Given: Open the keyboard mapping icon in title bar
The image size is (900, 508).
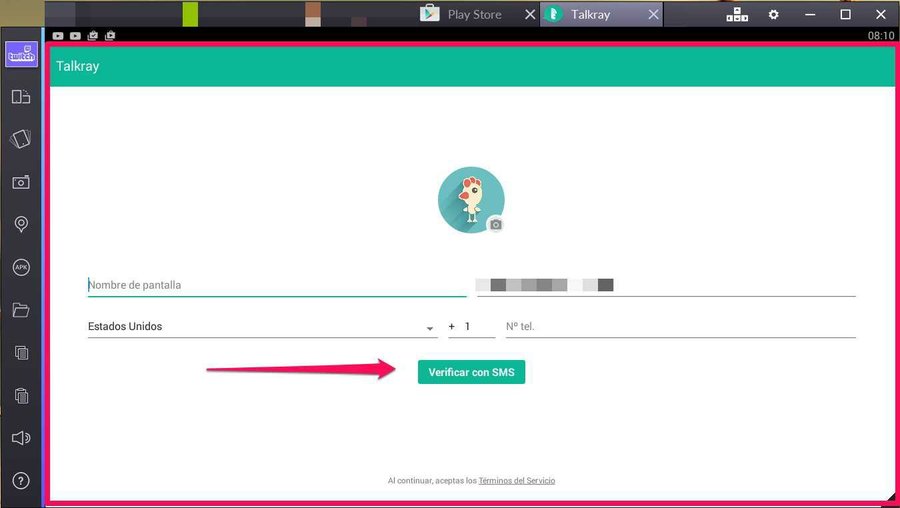Looking at the screenshot, I should pos(736,15).
